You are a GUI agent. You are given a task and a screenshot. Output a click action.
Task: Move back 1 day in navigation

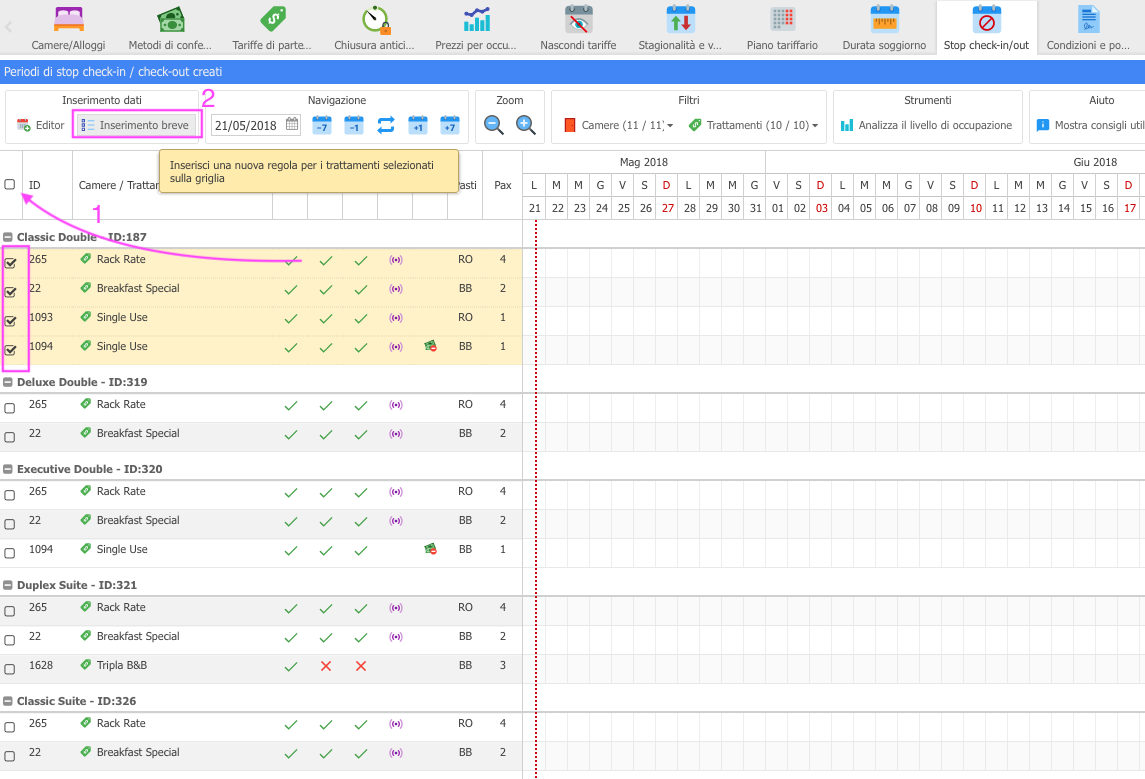point(353,125)
